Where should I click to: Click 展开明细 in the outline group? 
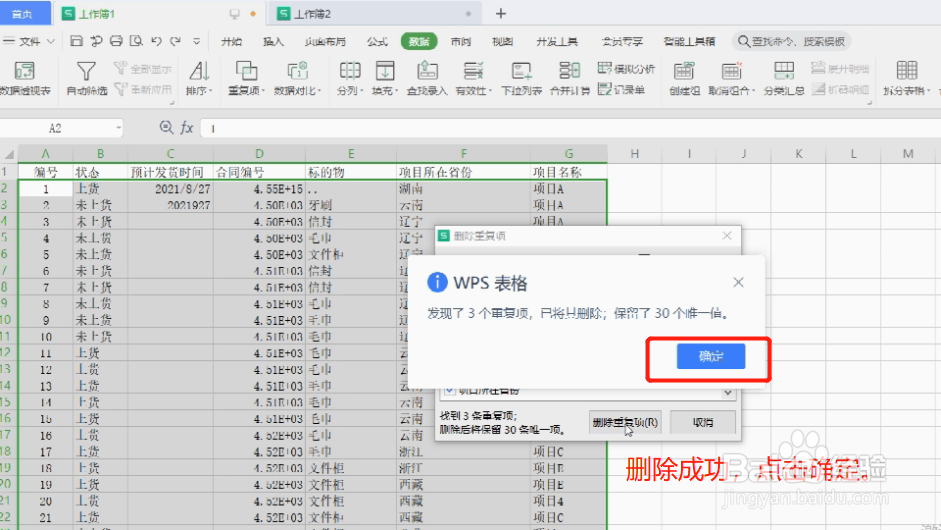(840, 68)
